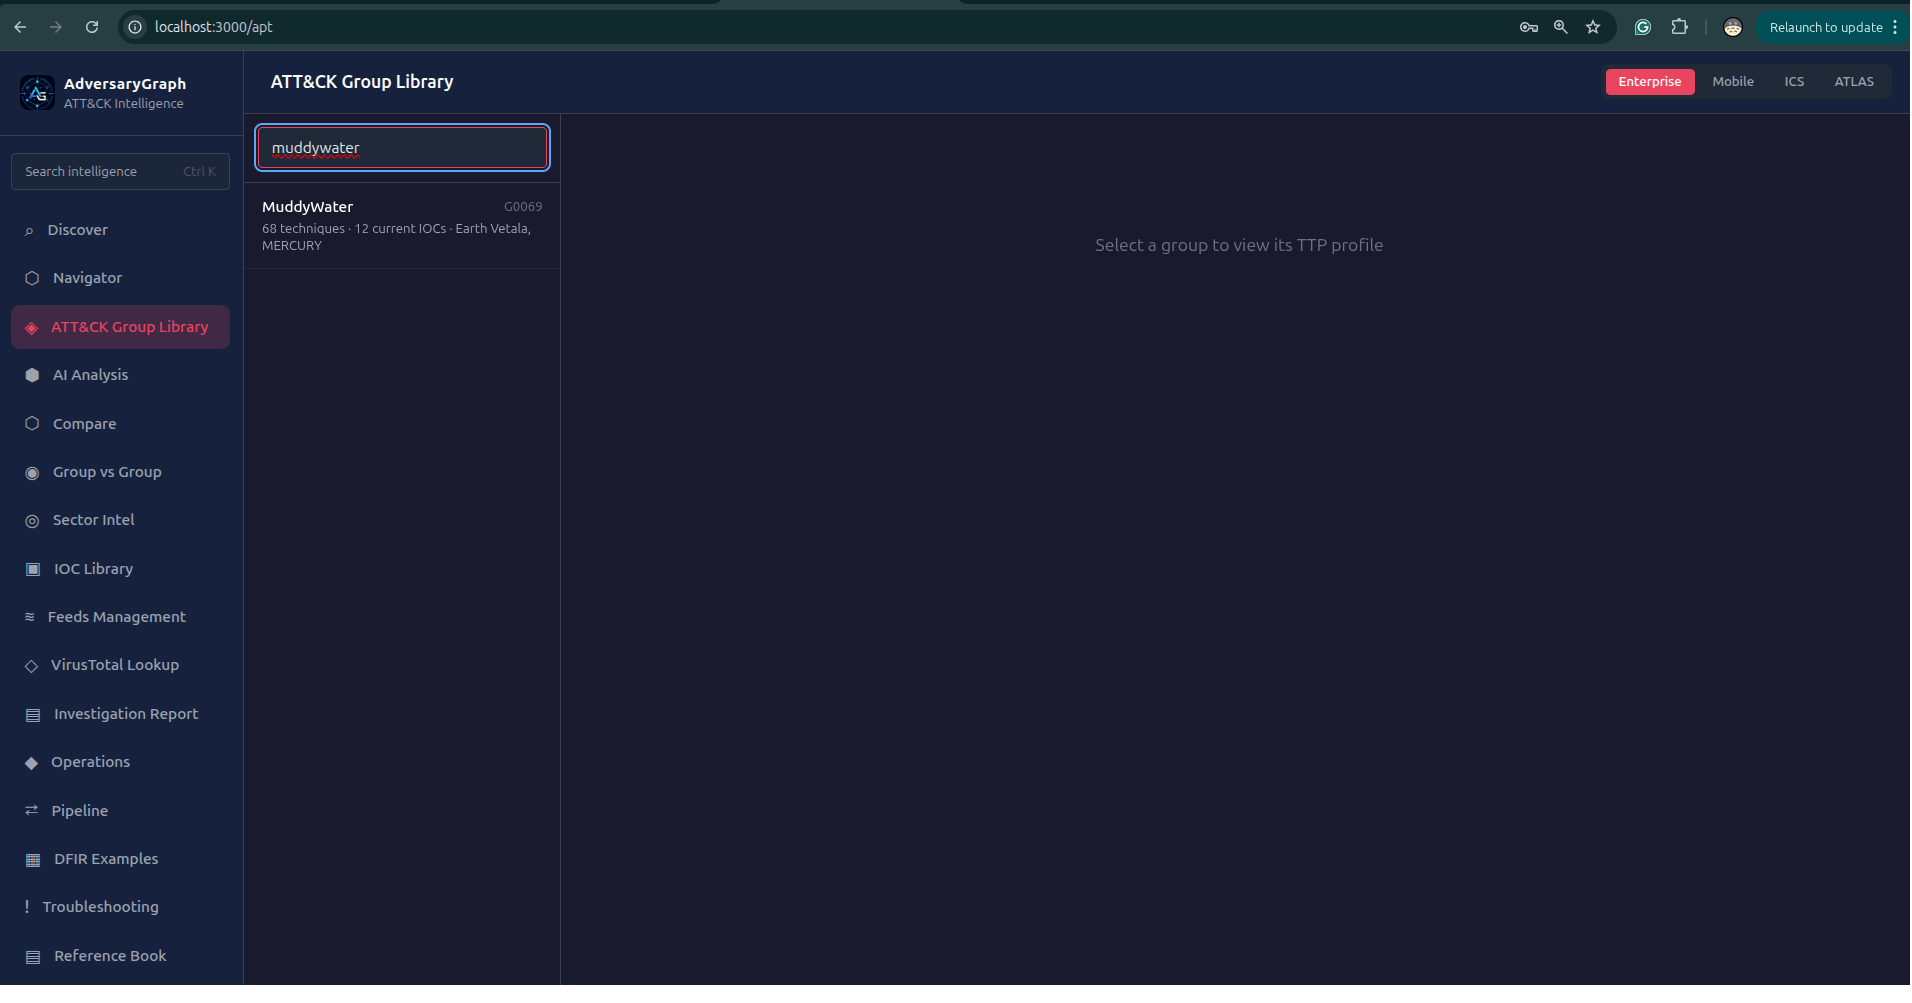Open Investigation Report page

click(x=120, y=714)
